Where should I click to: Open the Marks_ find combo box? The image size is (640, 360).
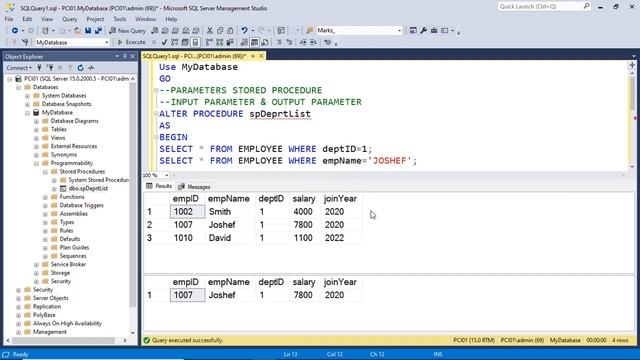pos(359,31)
